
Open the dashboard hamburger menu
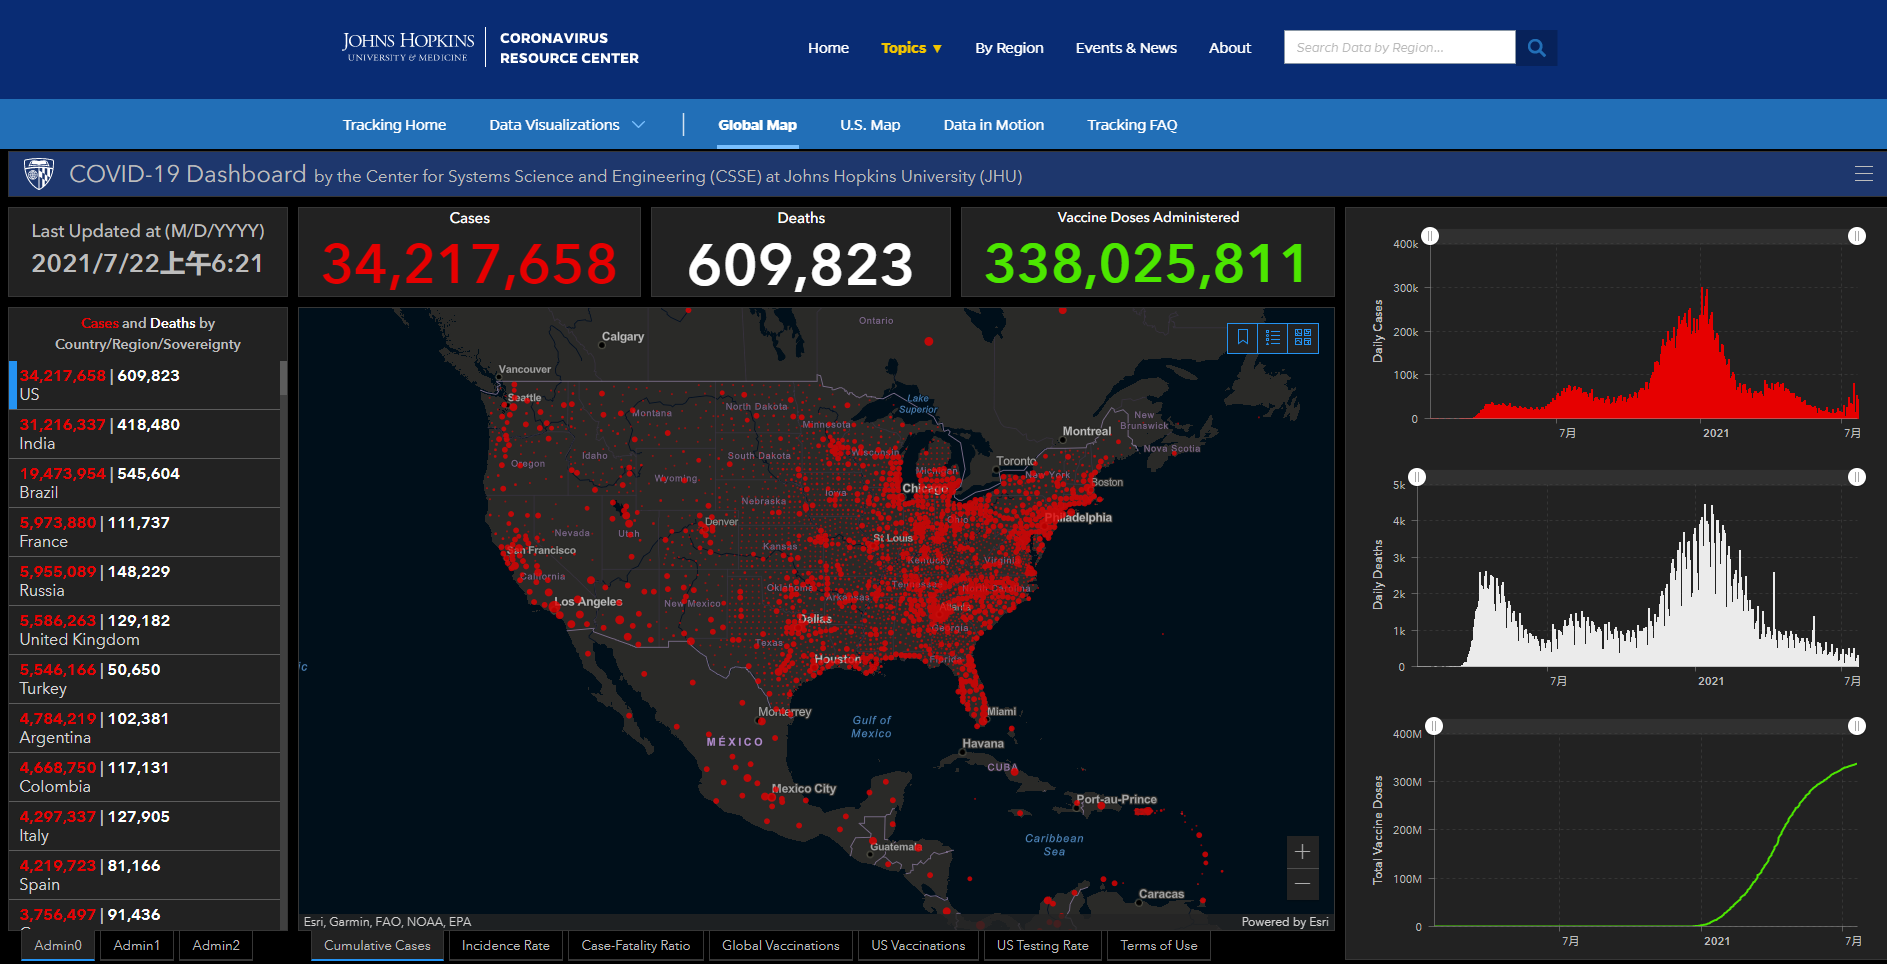(x=1863, y=174)
